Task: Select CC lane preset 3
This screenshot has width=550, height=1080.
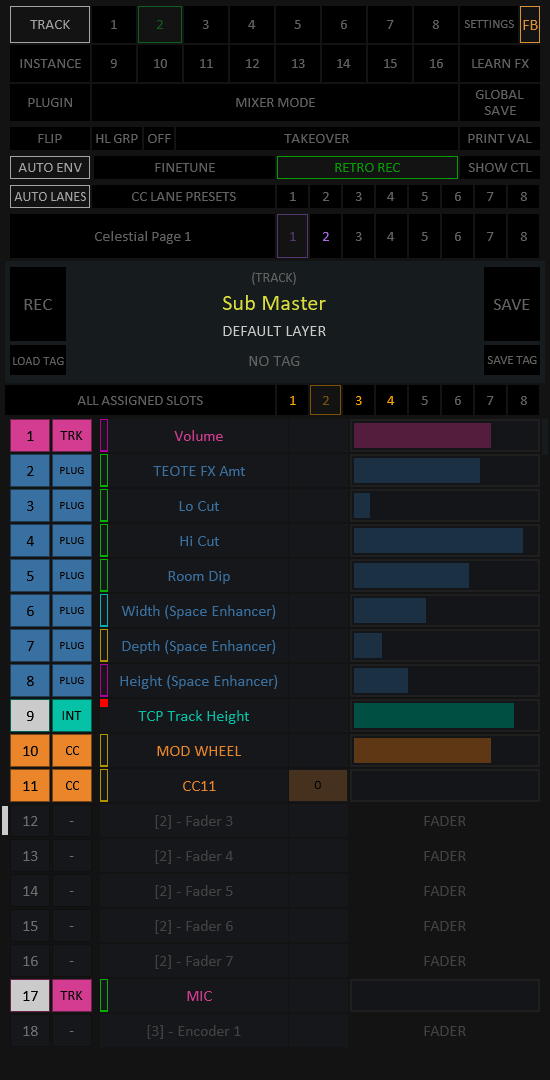Action: click(359, 196)
